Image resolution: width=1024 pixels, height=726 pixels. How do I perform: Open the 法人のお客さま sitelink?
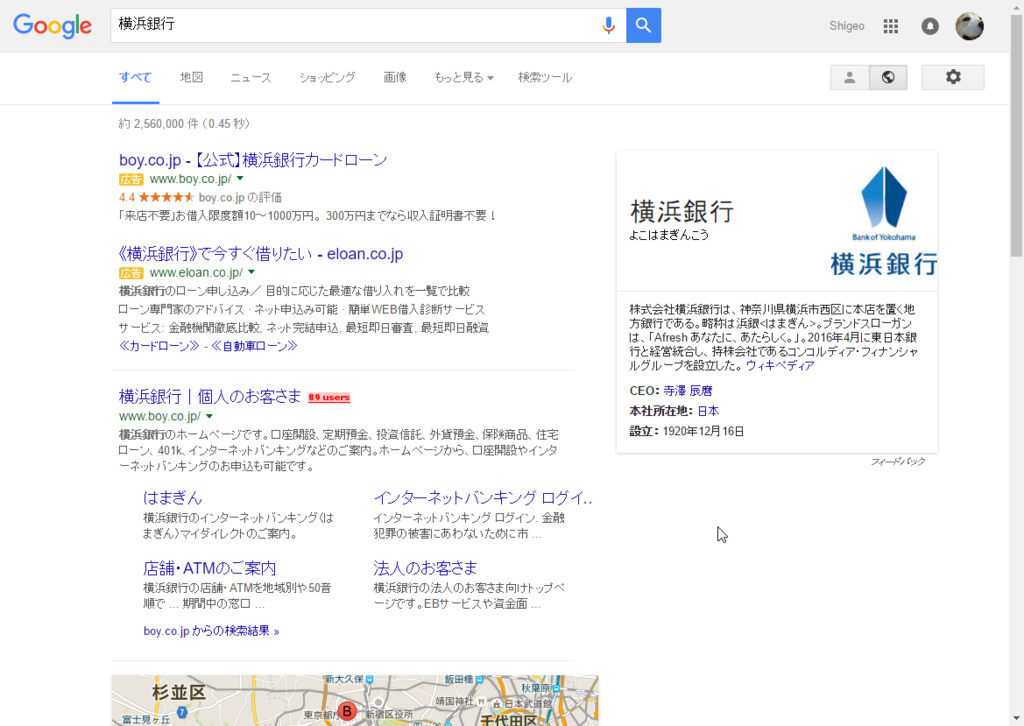425,568
